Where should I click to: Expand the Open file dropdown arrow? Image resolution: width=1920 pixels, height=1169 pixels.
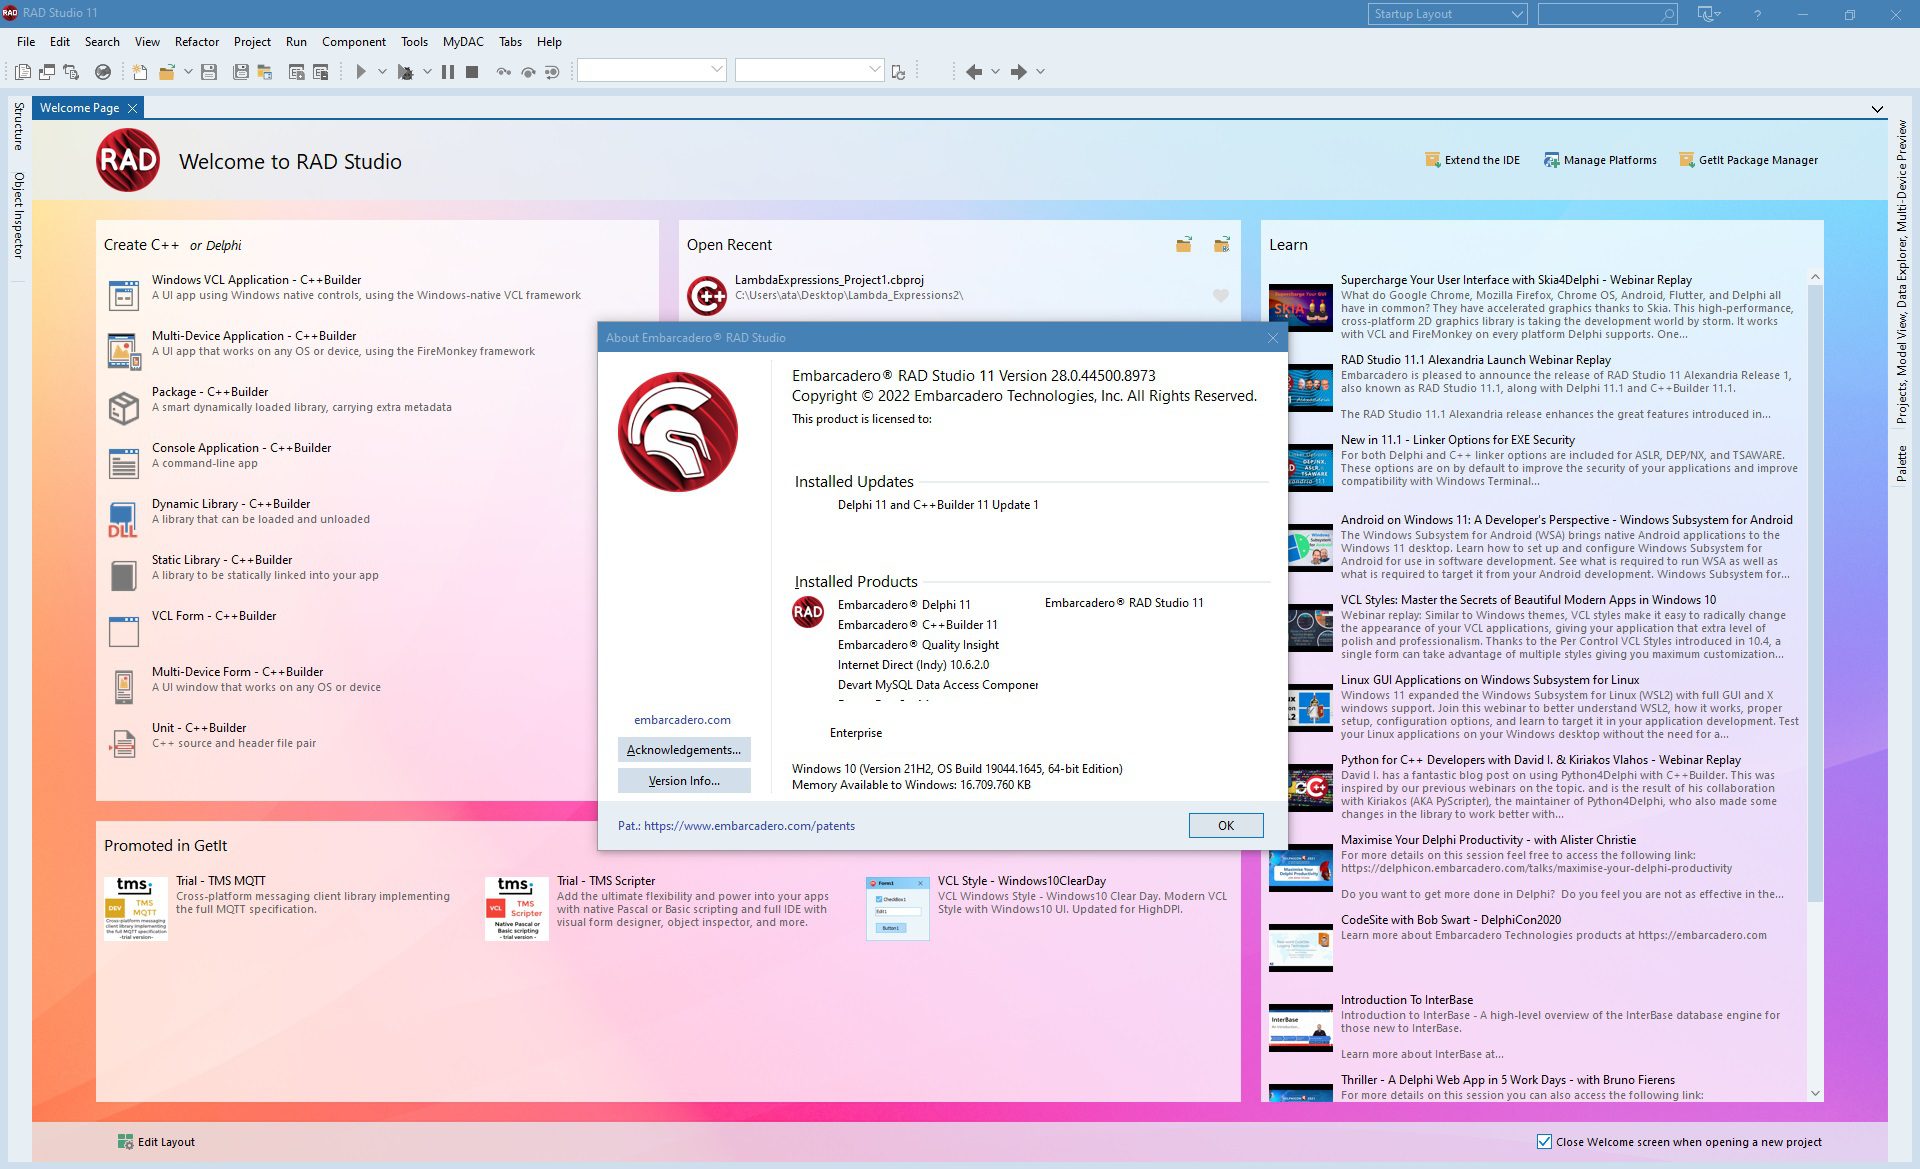187,71
